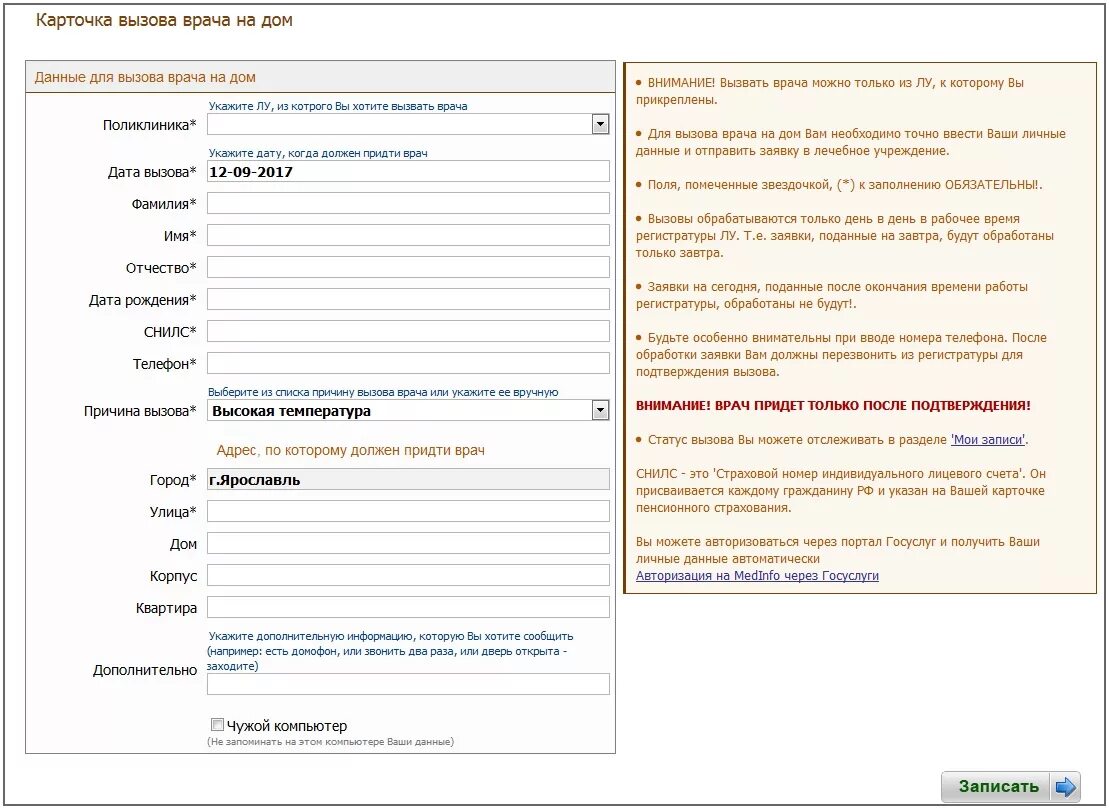
Task: Click the hint Укажите дату, когда должен придти врач
Action: tap(318, 153)
